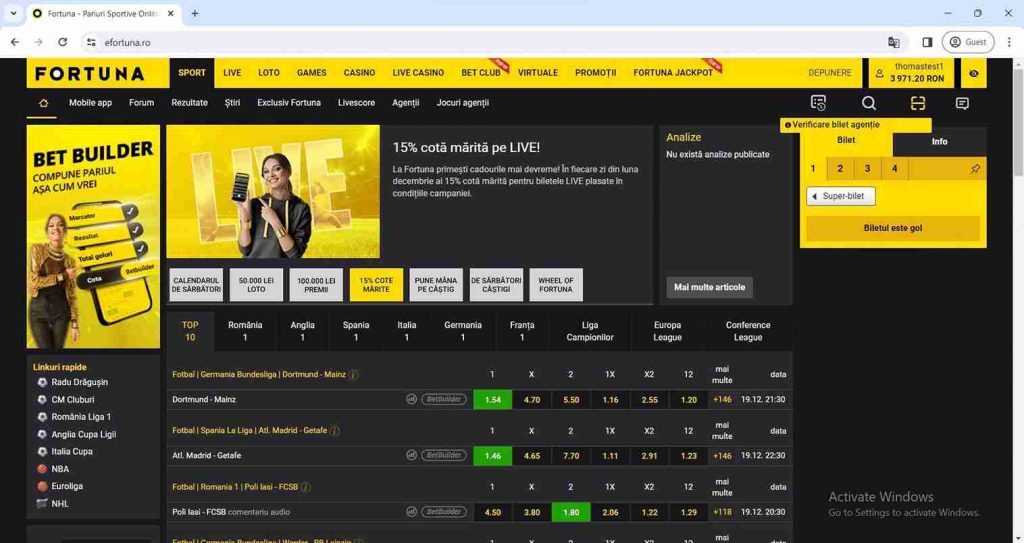The height and width of the screenshot is (543, 1024).
Task: Open the Livescore link
Action: click(x=356, y=103)
